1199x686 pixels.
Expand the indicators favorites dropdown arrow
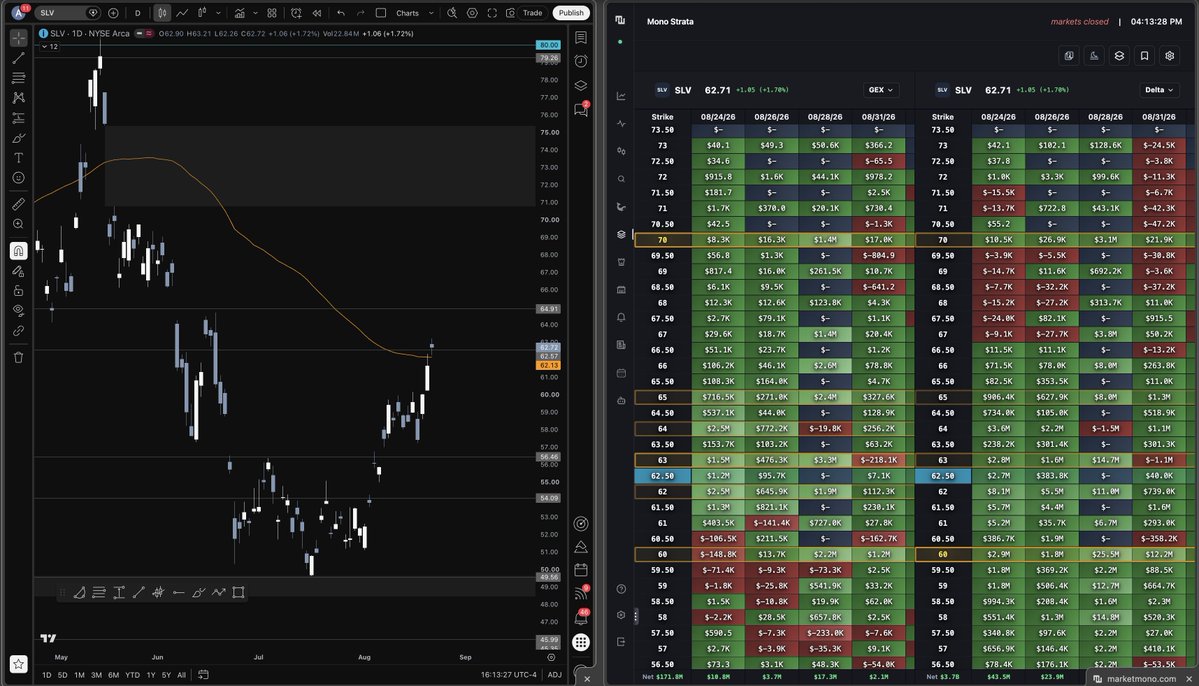tap(255, 13)
